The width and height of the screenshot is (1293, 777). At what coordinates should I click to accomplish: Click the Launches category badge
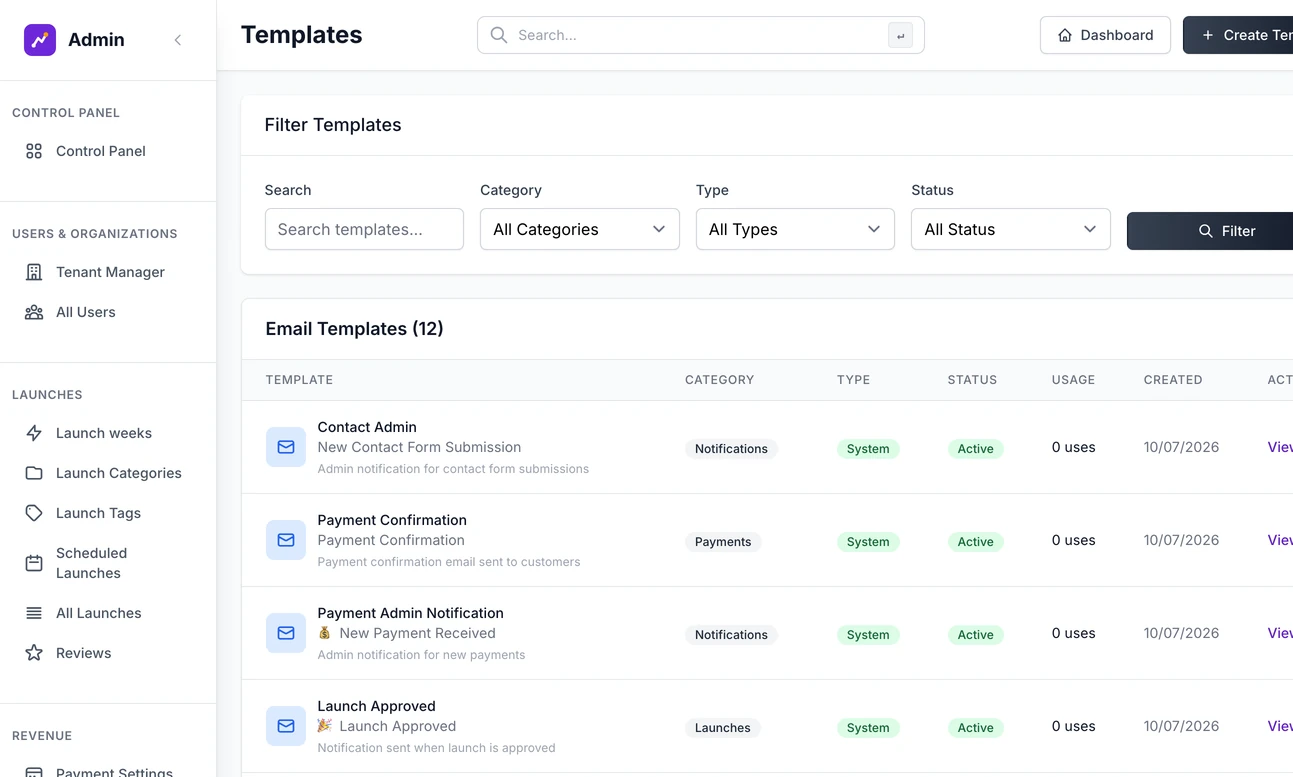(x=723, y=728)
